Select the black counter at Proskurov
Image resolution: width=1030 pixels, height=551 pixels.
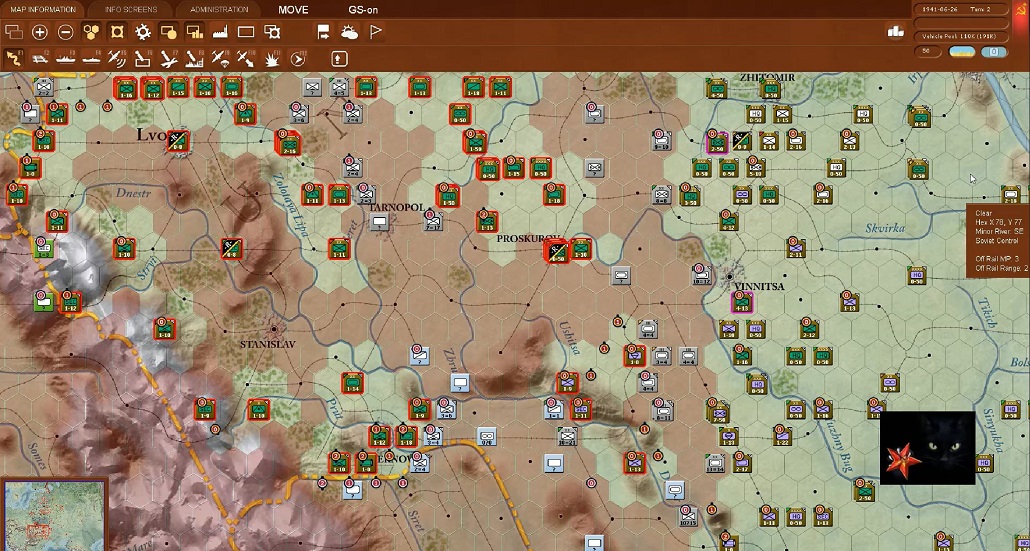pyautogui.click(x=556, y=250)
